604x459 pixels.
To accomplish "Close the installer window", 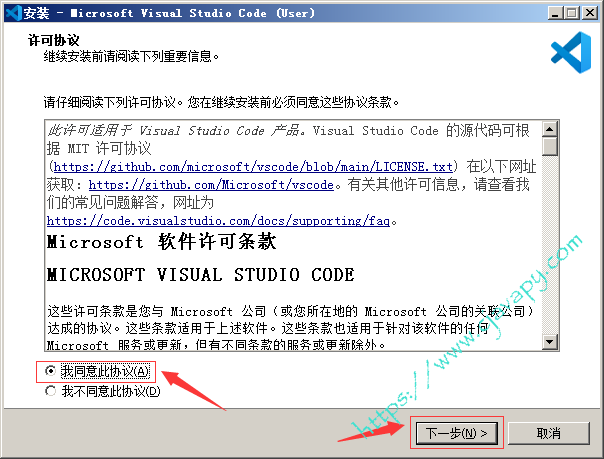I will click(x=590, y=13).
